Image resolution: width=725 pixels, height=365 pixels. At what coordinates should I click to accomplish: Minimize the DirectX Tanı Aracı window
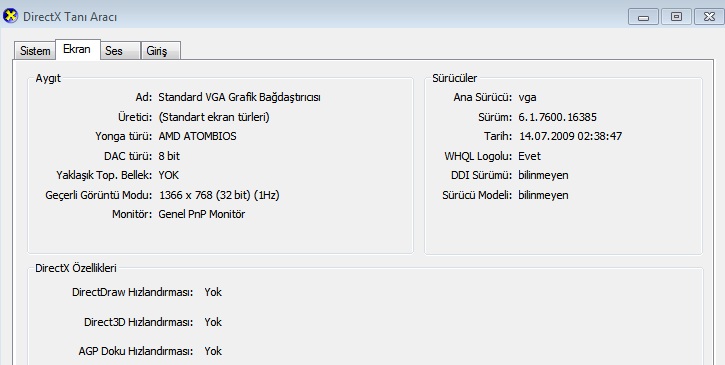point(643,17)
